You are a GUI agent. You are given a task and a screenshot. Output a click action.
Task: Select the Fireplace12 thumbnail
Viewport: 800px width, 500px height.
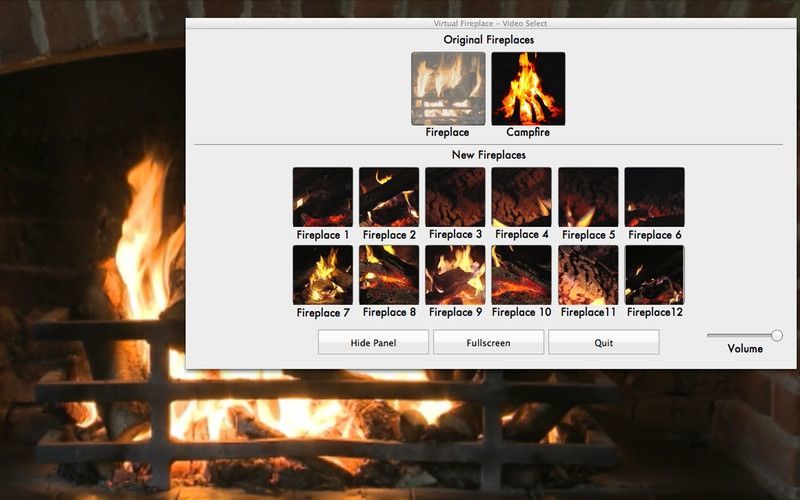click(x=655, y=275)
